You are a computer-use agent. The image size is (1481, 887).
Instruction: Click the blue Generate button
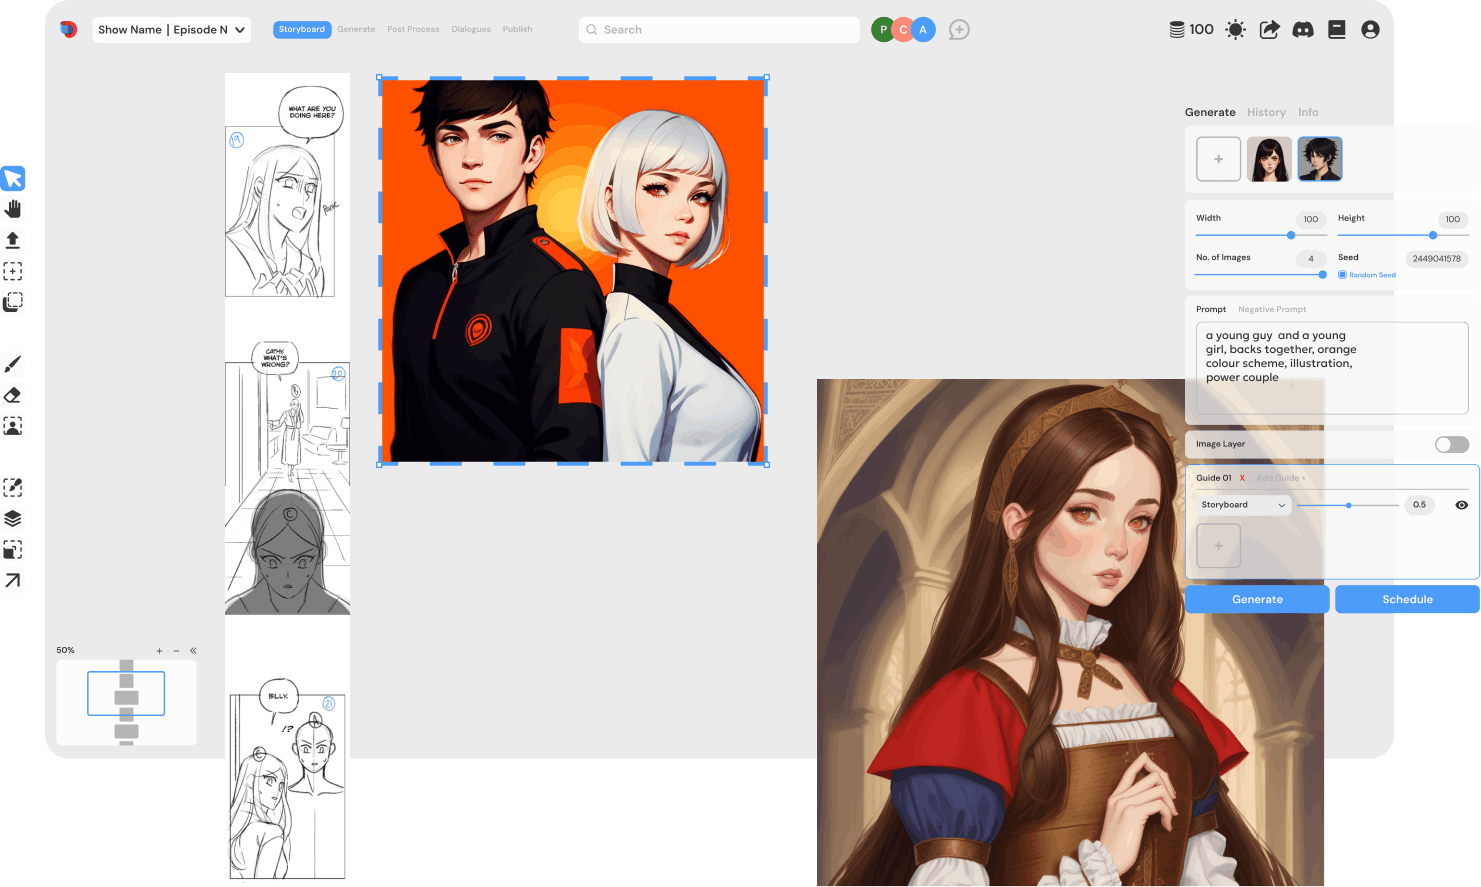point(1257,599)
